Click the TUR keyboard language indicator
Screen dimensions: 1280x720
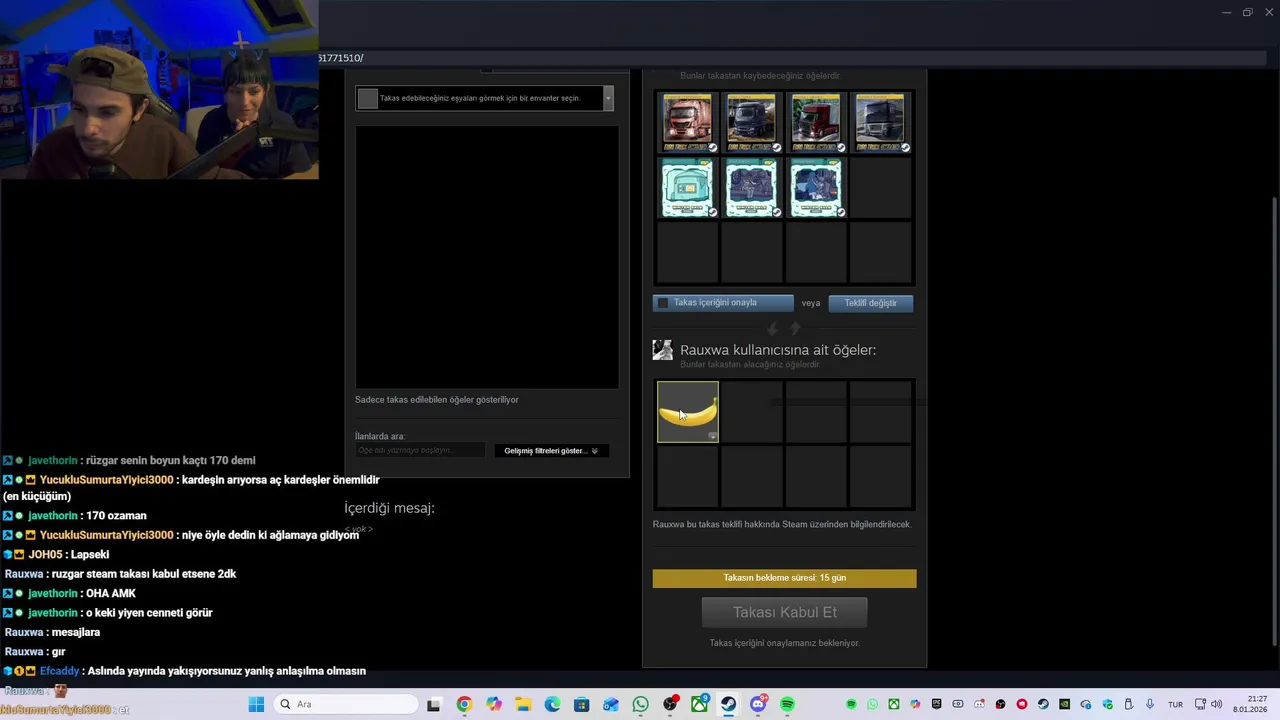[x=1176, y=704]
